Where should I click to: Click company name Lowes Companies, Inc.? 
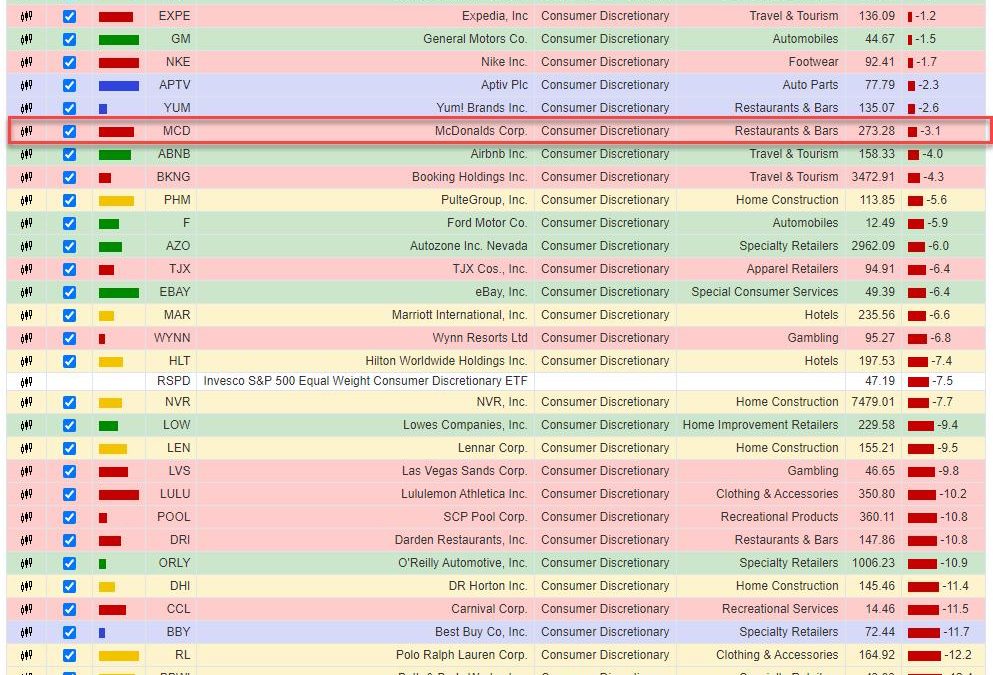coord(465,424)
